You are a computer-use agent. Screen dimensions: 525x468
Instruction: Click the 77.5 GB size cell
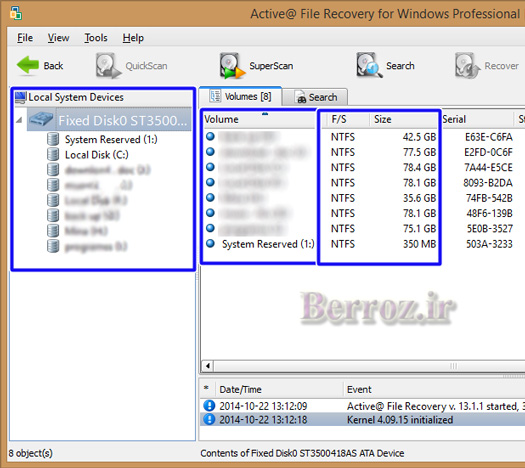click(x=420, y=152)
